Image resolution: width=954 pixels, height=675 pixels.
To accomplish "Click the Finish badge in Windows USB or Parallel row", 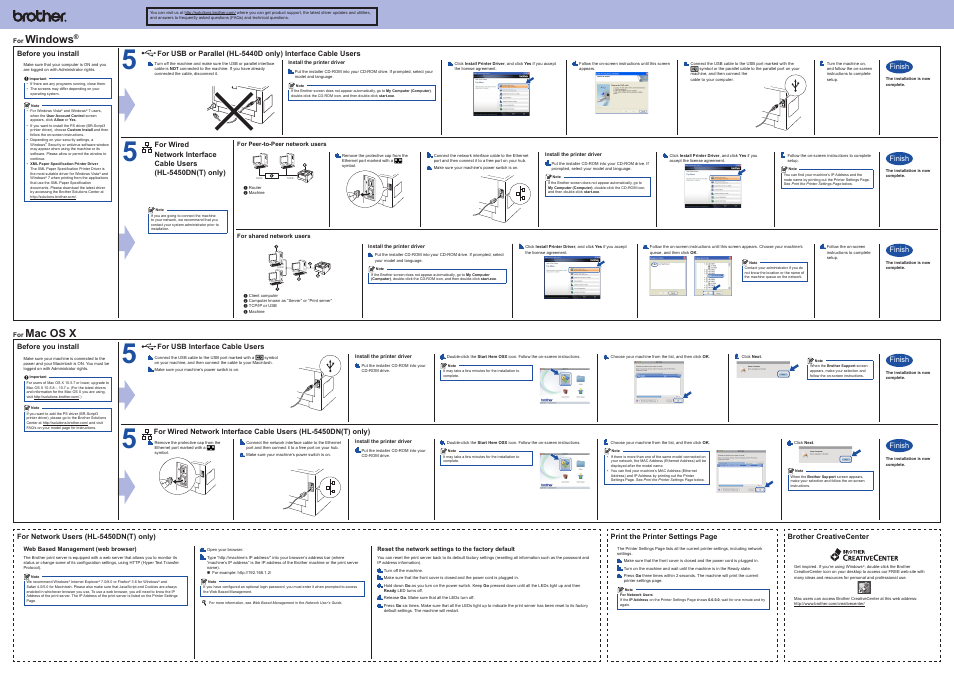I will (x=899, y=67).
